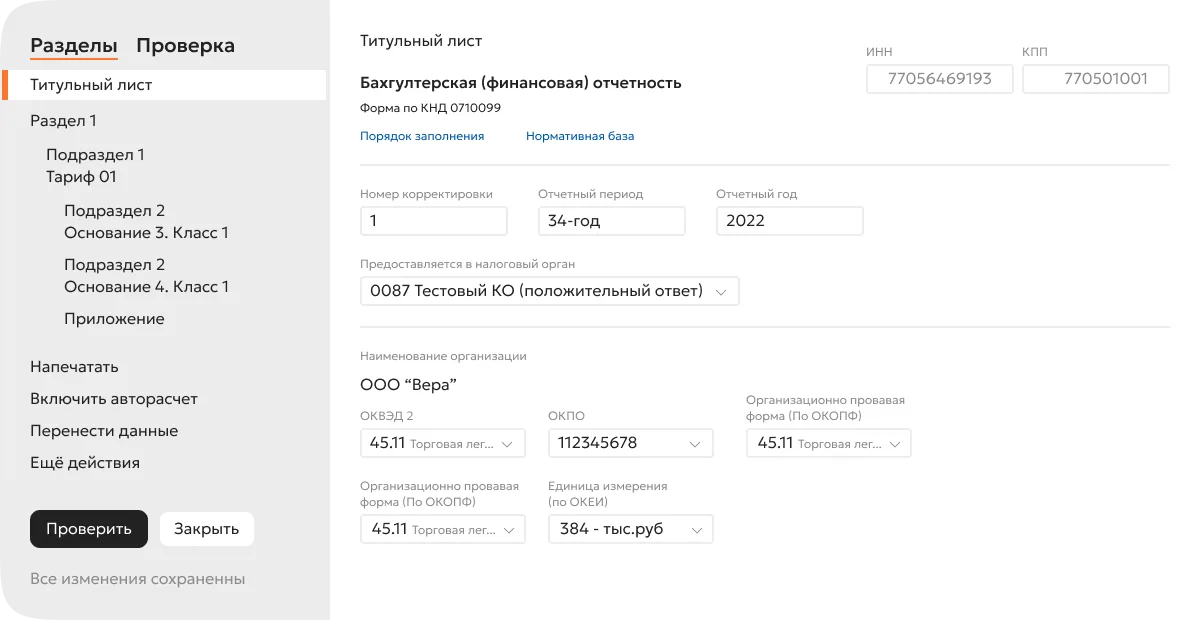Click Бахгултерская (финансовая) отчетность heading

click(x=521, y=83)
